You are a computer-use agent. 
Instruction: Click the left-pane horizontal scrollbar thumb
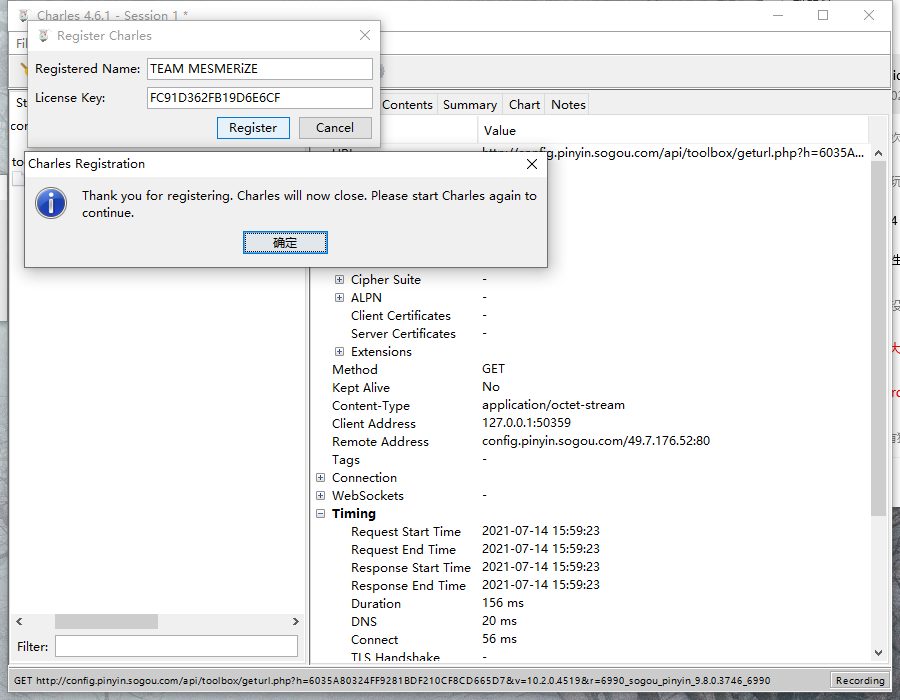[x=106, y=621]
